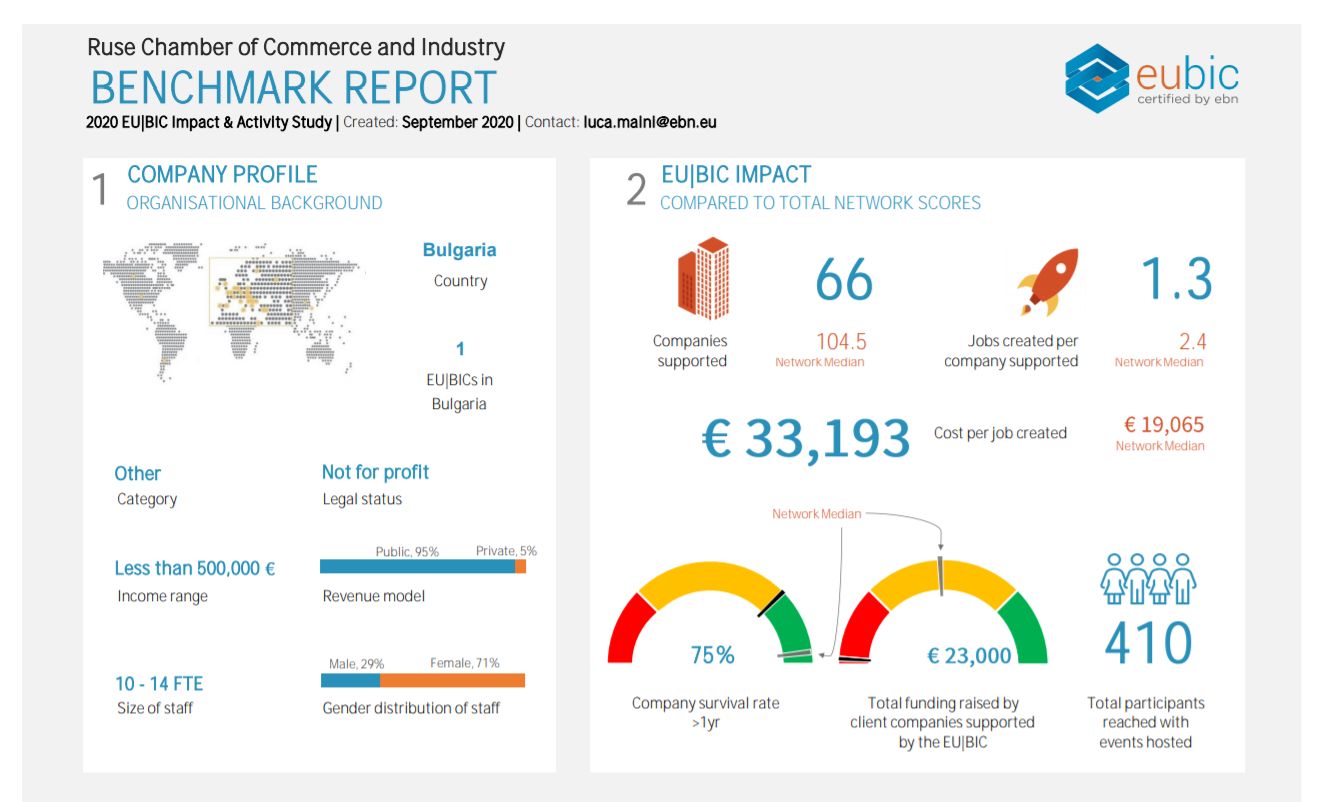Click the red segment of the survival rate gauge
Image resolution: width=1327 pixels, height=802 pixels.
(x=627, y=630)
